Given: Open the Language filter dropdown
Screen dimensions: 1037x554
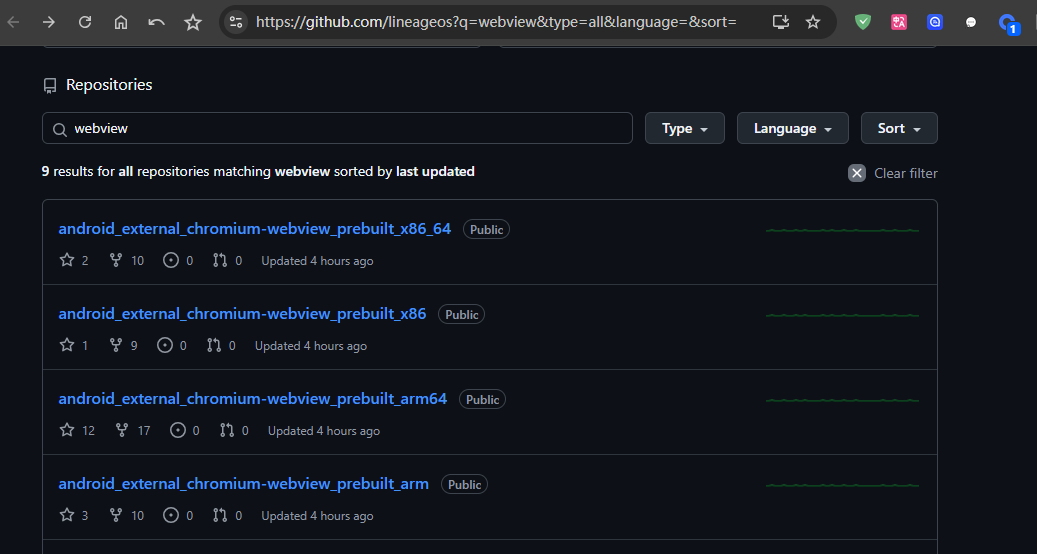Looking at the screenshot, I should 792,128.
